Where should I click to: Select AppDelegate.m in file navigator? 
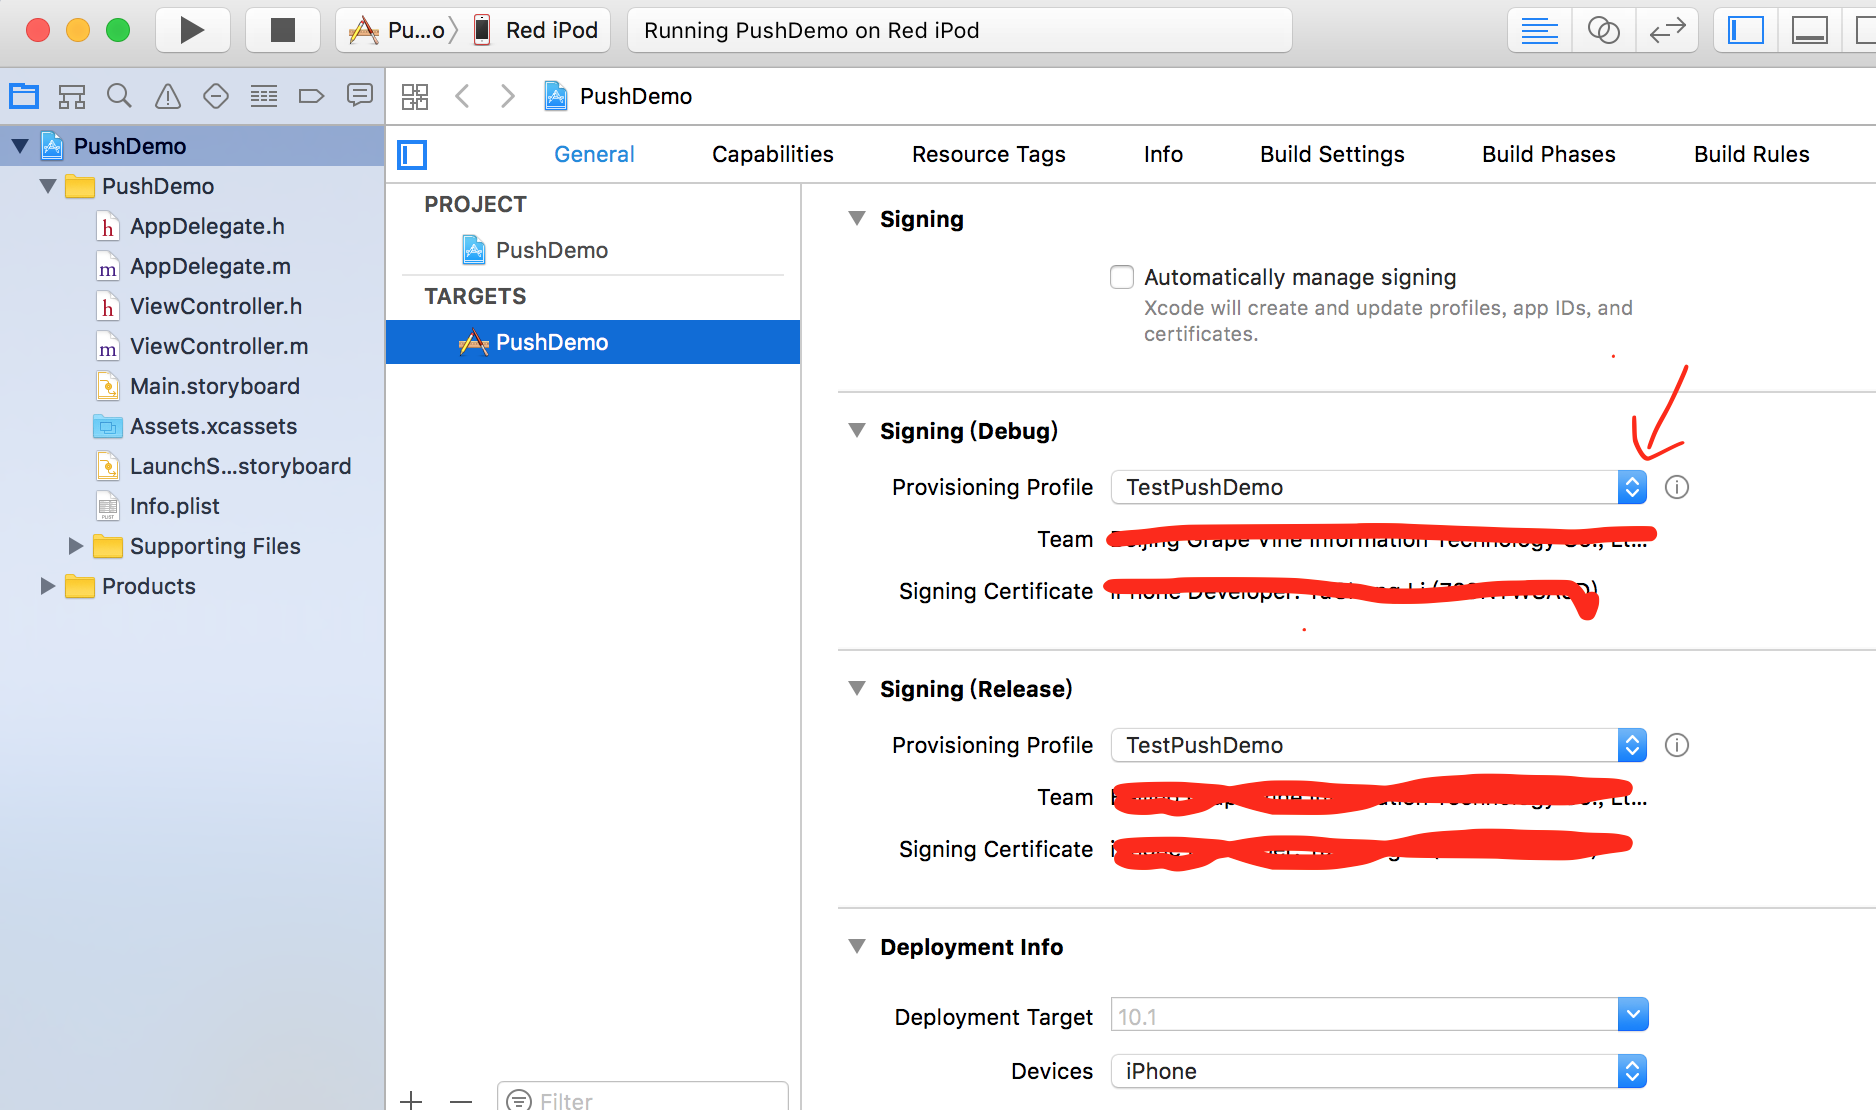tap(210, 266)
